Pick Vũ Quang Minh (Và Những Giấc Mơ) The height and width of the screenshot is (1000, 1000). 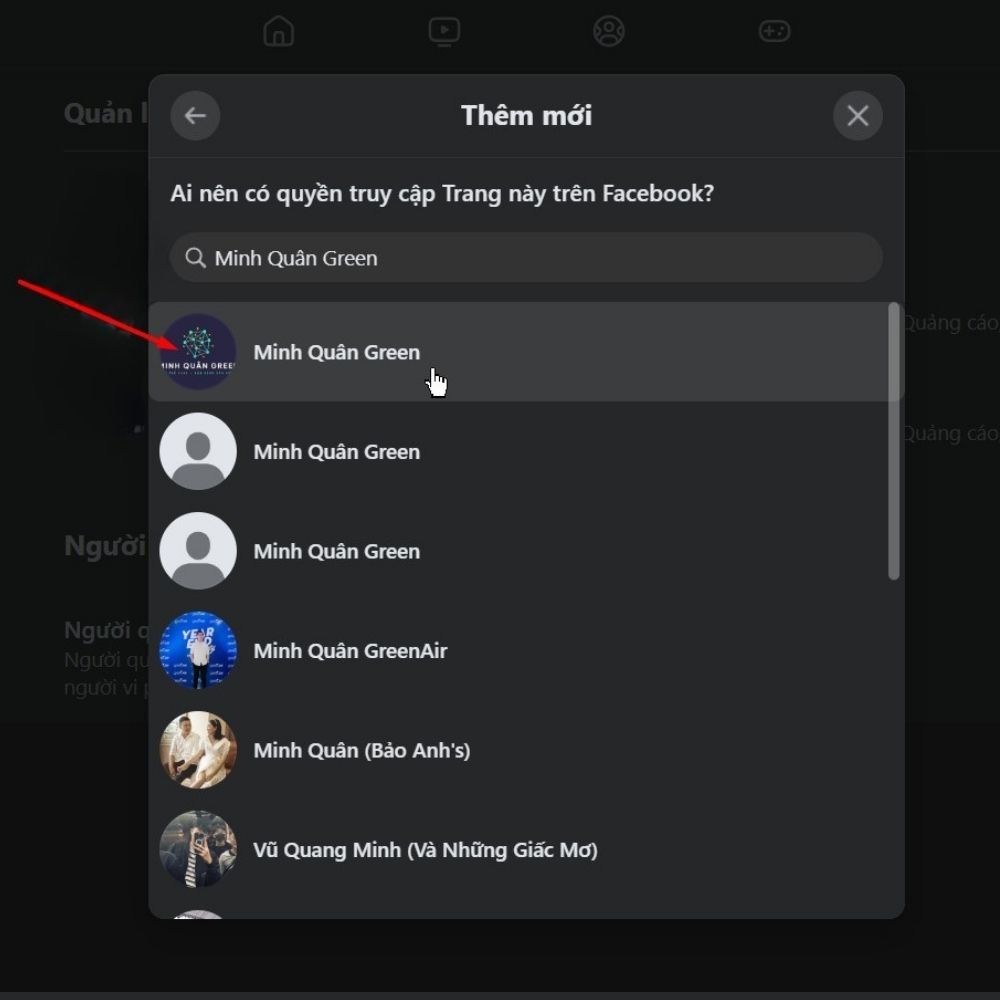pyautogui.click(x=425, y=850)
